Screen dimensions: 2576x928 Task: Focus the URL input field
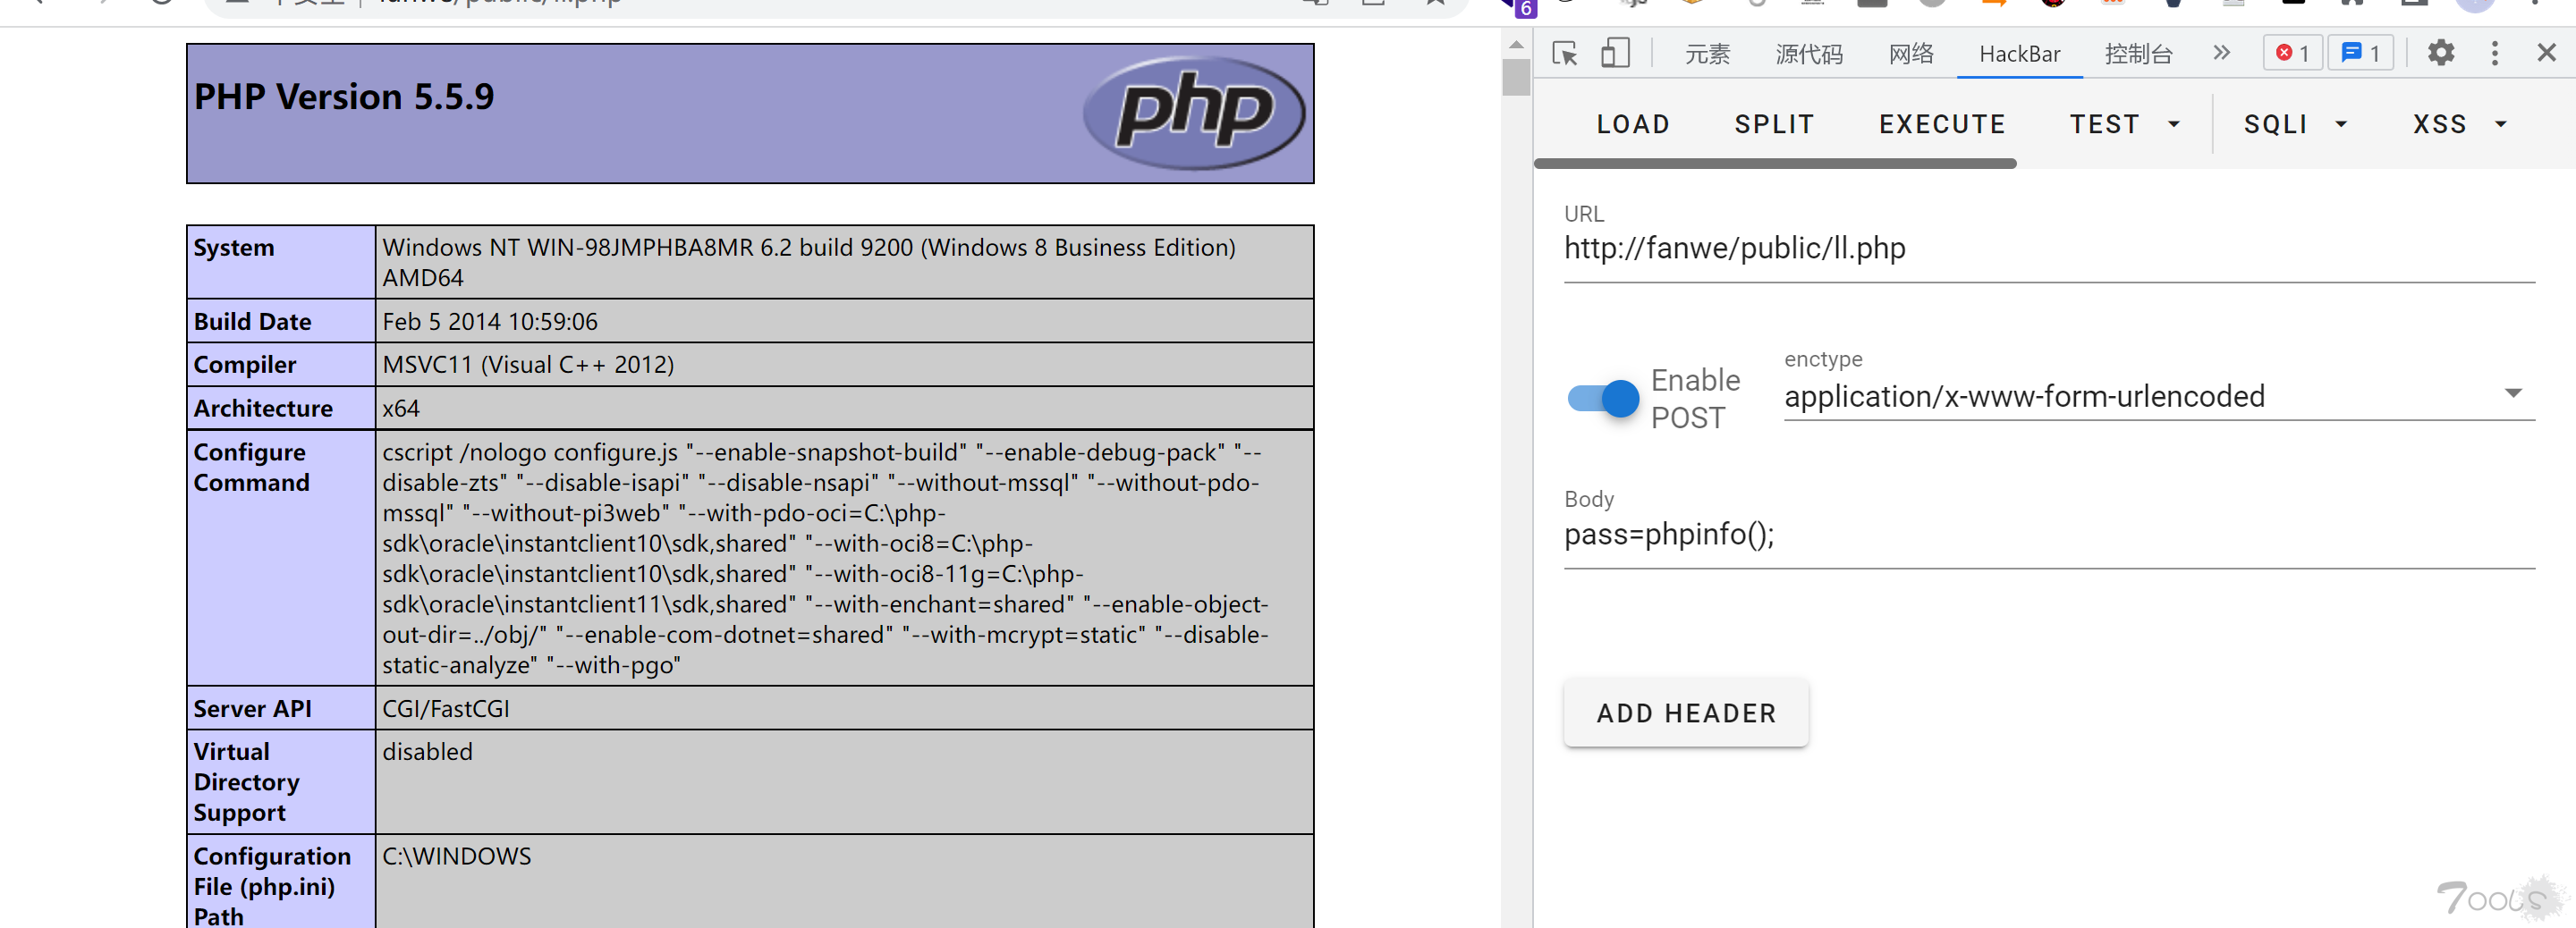click(x=2049, y=248)
